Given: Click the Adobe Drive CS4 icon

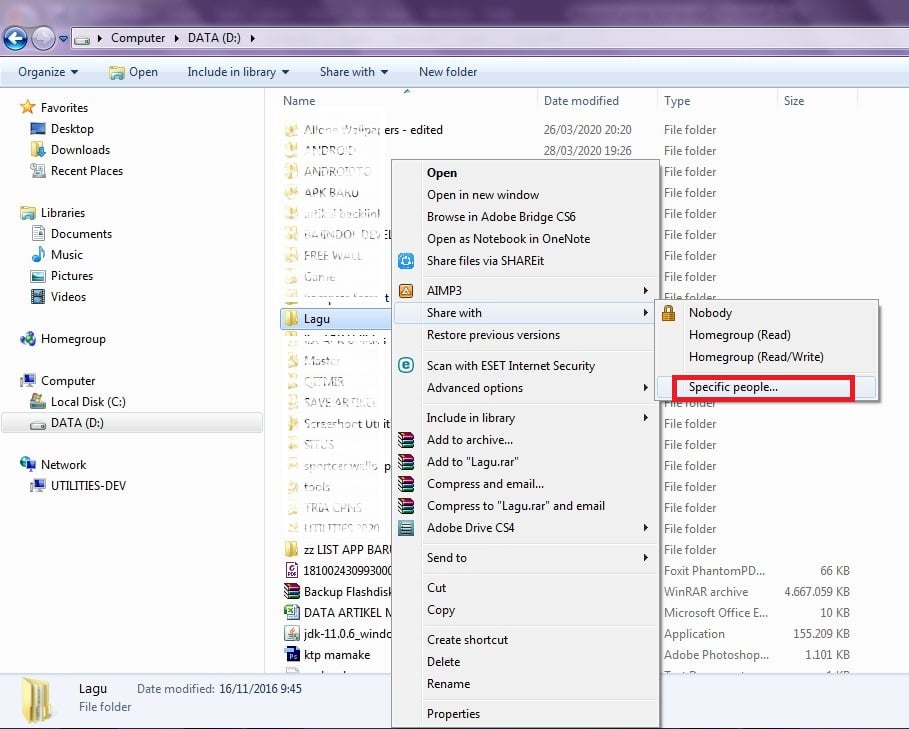Looking at the screenshot, I should [x=406, y=528].
